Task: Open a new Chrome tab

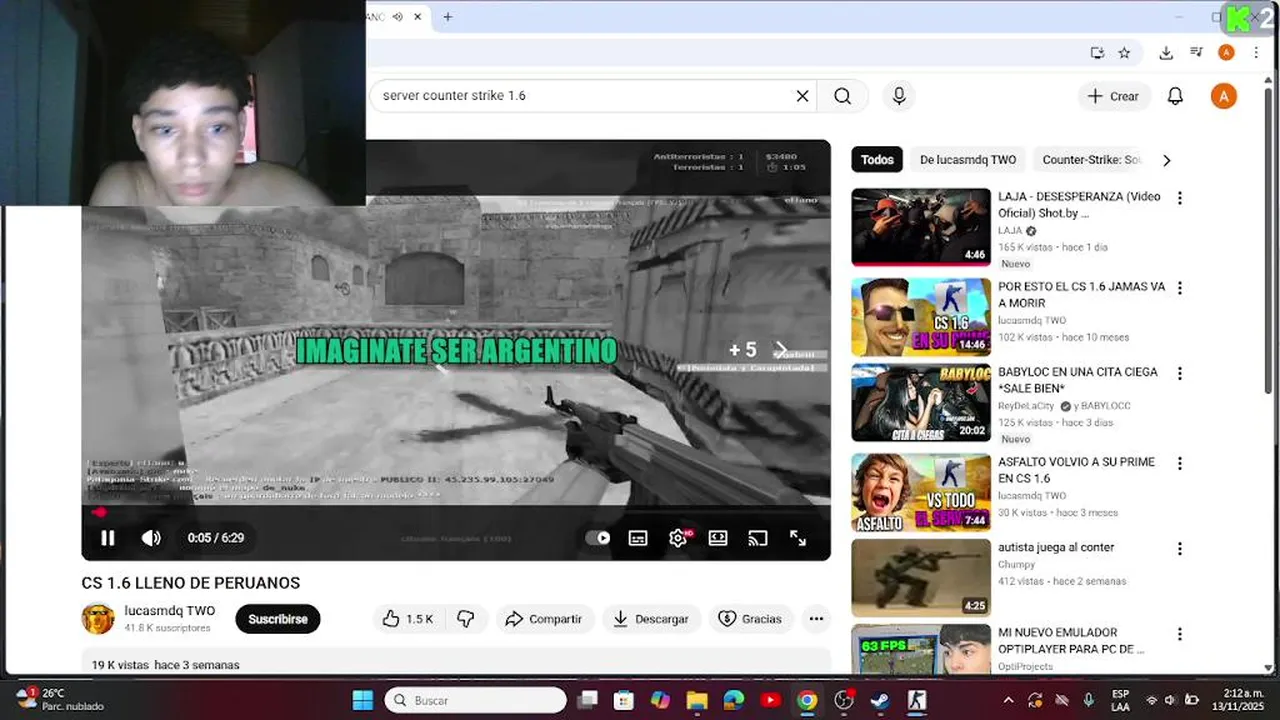Action: pyautogui.click(x=447, y=17)
